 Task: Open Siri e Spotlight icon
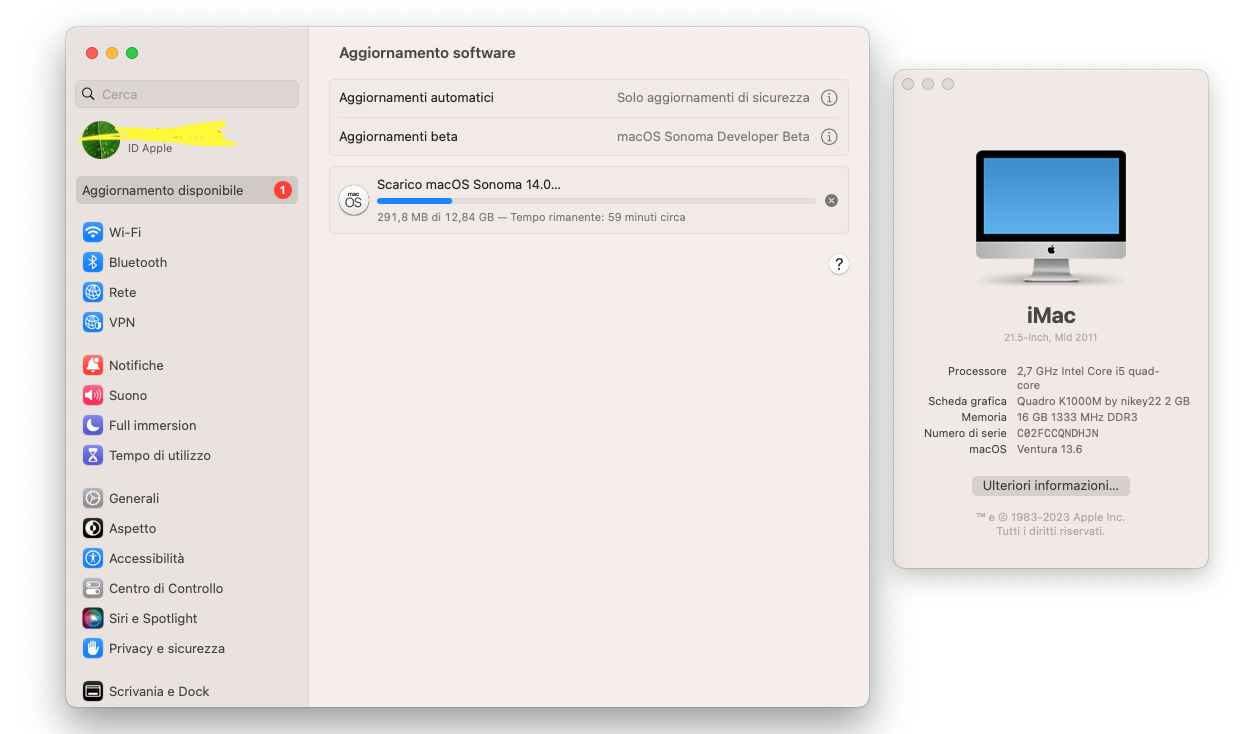[x=93, y=618]
